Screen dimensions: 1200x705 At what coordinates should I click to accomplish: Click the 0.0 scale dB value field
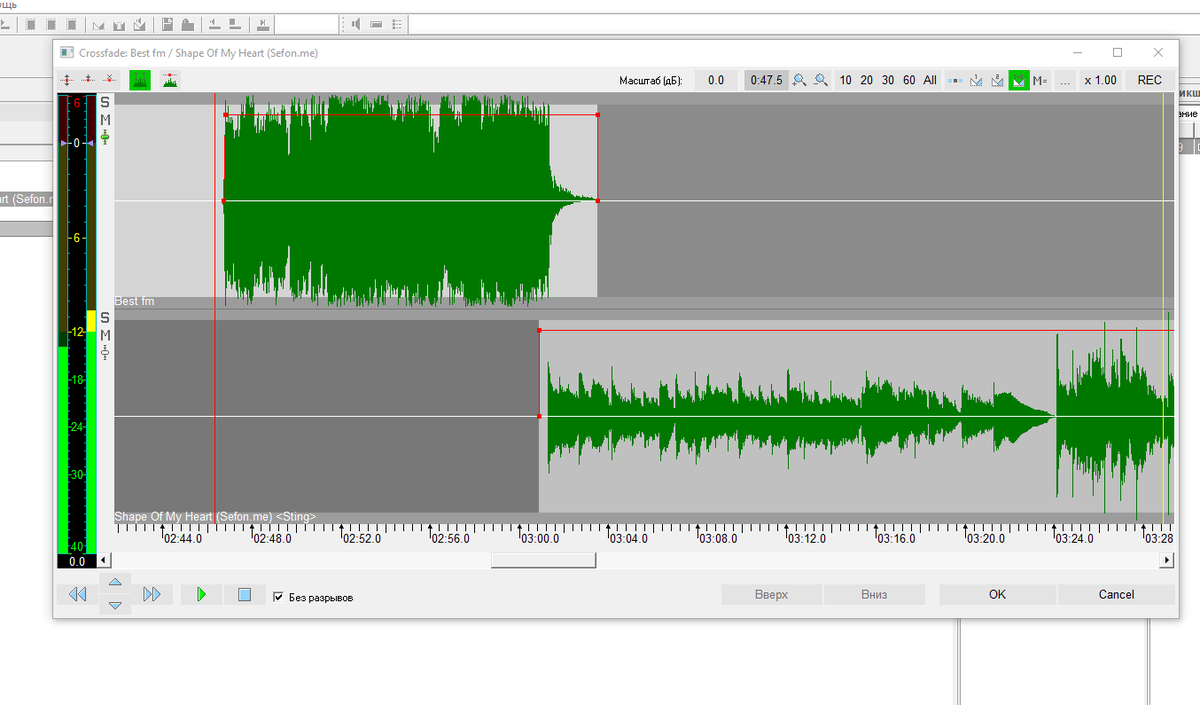point(715,80)
